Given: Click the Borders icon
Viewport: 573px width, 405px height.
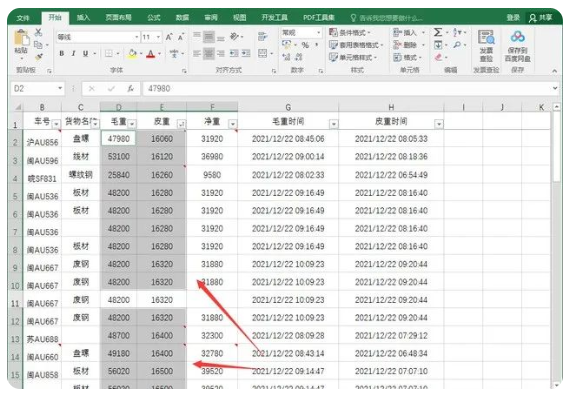Looking at the screenshot, I should coord(109,54).
